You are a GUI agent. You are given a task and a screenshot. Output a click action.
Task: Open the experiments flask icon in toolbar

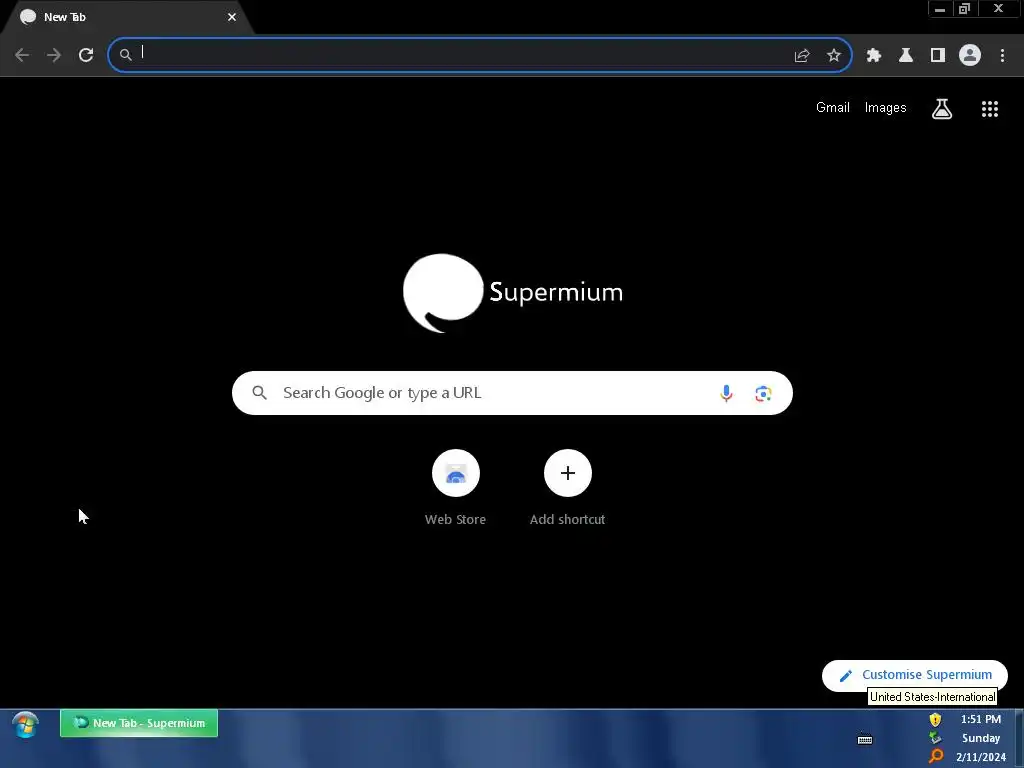pyautogui.click(x=906, y=56)
